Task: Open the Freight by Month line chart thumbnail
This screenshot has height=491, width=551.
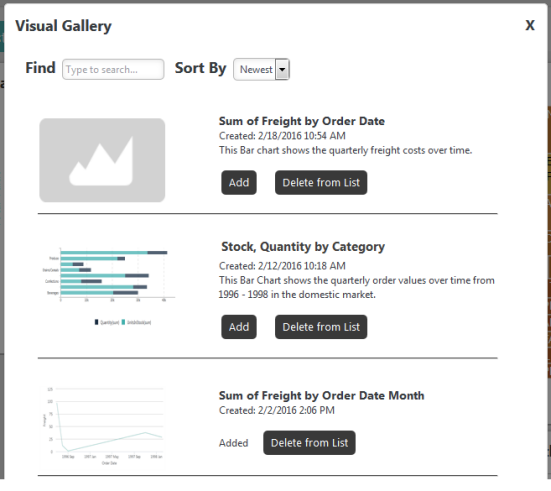Action: click(x=103, y=426)
